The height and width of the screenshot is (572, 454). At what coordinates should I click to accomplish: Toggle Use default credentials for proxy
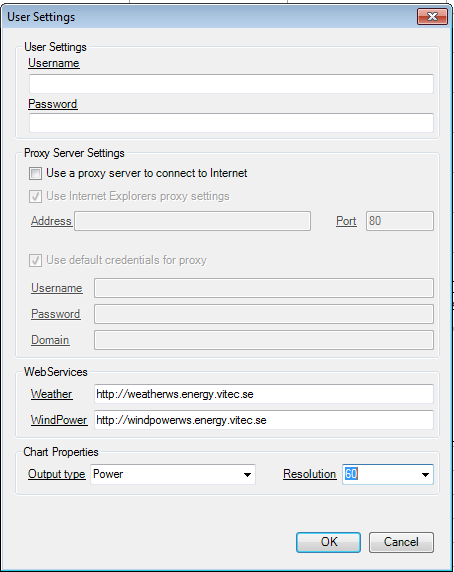click(x=35, y=260)
